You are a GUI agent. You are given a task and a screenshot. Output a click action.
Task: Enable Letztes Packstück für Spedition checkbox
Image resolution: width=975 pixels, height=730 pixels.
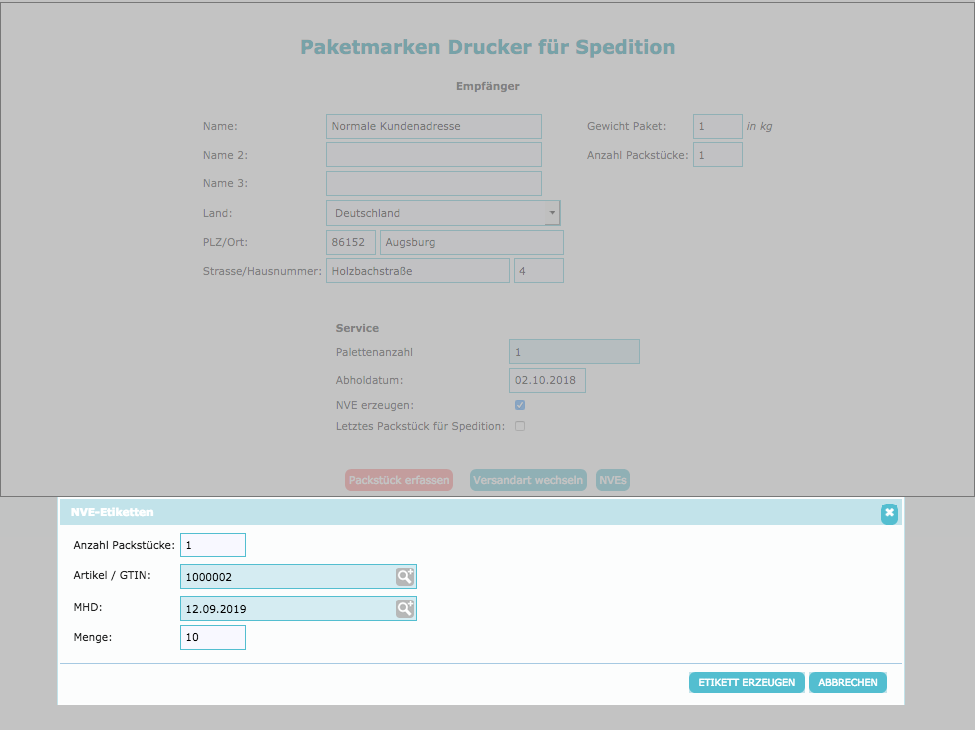click(x=520, y=426)
